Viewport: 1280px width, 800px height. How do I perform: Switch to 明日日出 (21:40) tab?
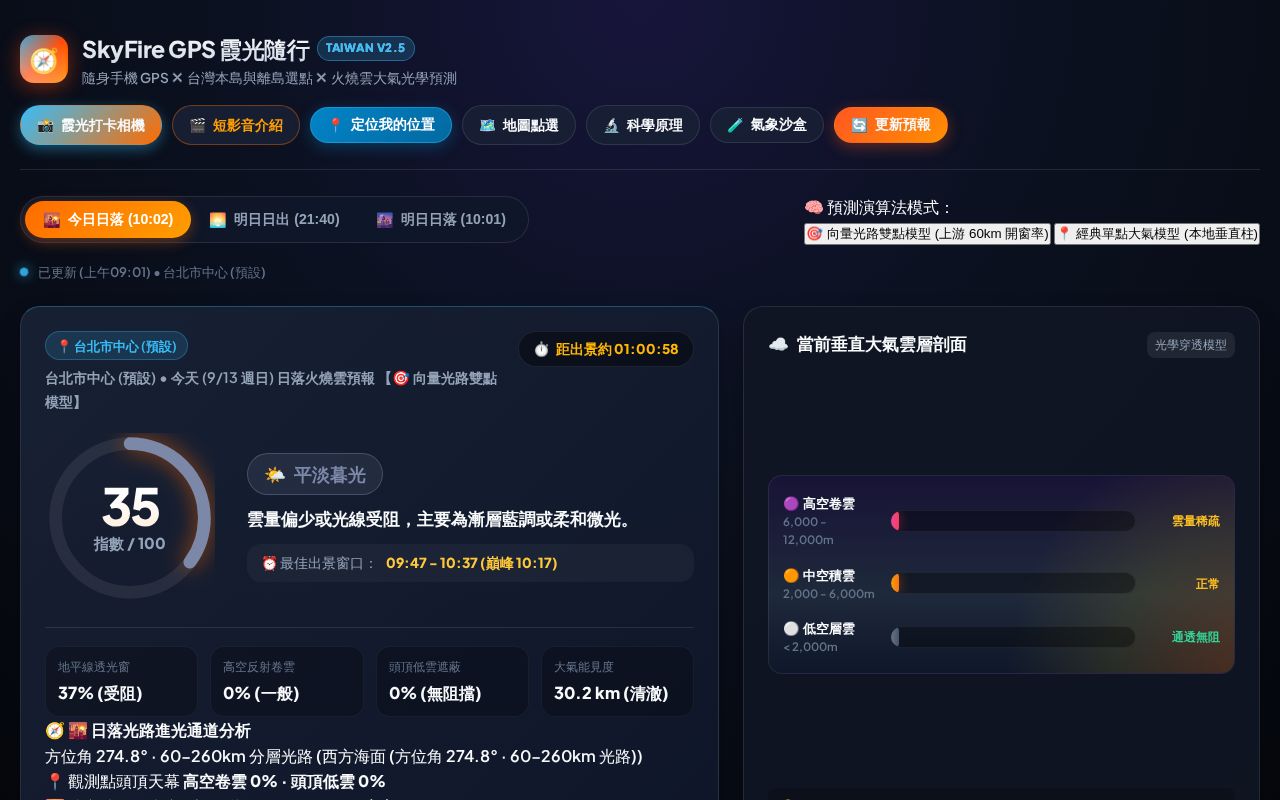(274, 219)
